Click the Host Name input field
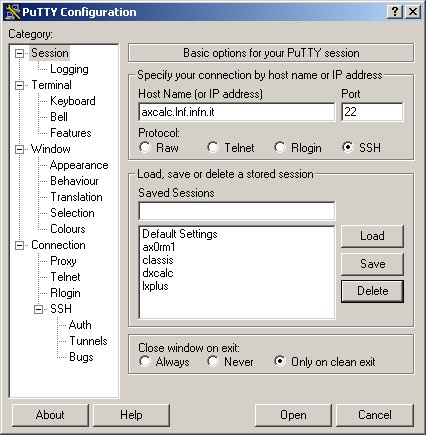This screenshot has width=426, height=435. [237, 112]
